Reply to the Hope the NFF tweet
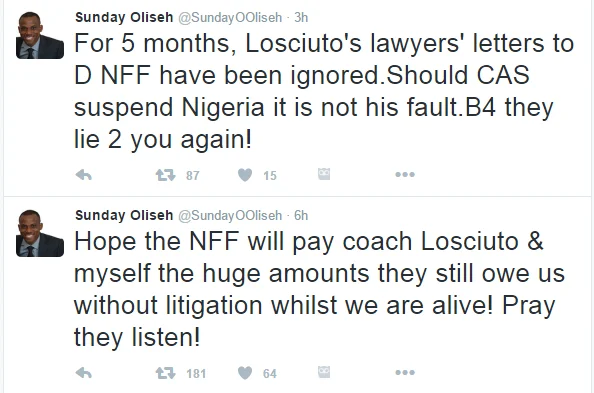Viewport: 594px width, 393px height. (83, 373)
